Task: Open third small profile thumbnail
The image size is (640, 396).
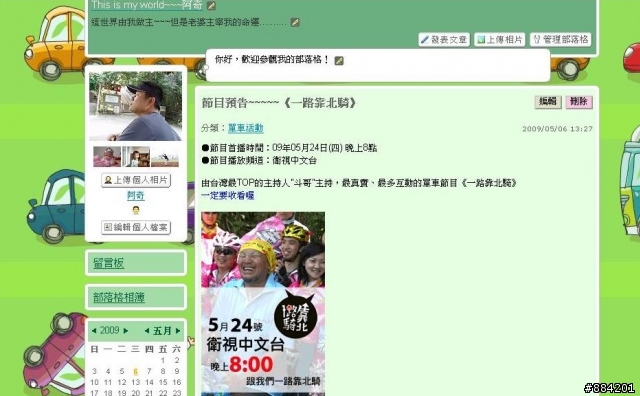Action: pos(165,157)
